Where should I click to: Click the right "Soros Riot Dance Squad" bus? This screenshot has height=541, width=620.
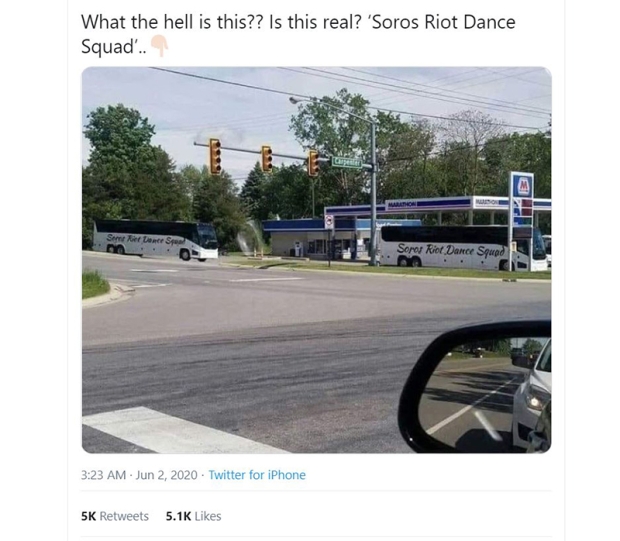(x=463, y=248)
